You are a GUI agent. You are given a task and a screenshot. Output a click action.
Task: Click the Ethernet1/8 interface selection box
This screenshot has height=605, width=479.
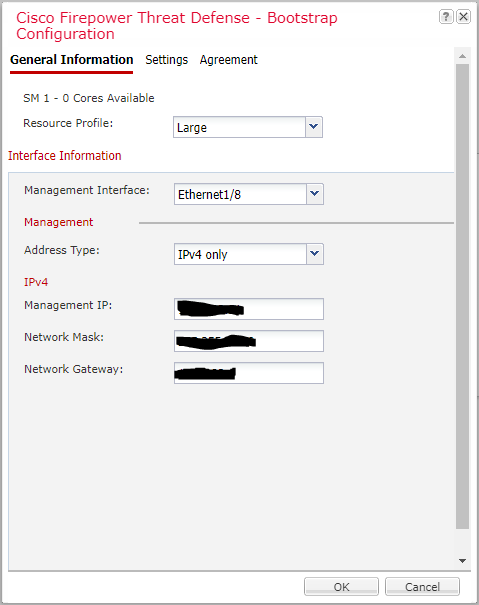pyautogui.click(x=240, y=194)
